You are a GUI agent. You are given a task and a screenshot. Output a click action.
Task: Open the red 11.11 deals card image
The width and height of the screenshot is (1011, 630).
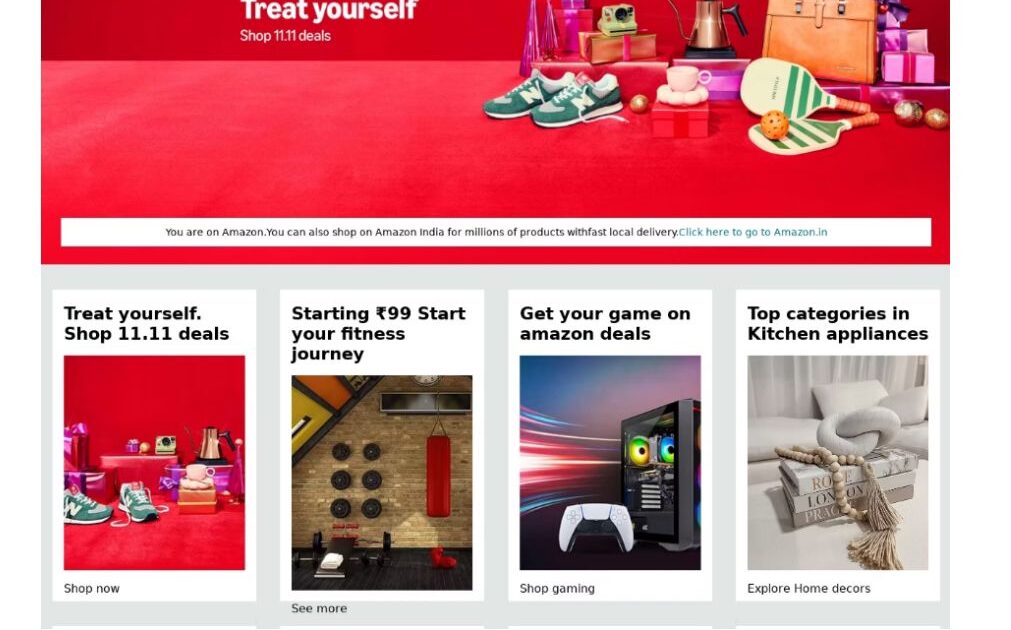tap(154, 462)
